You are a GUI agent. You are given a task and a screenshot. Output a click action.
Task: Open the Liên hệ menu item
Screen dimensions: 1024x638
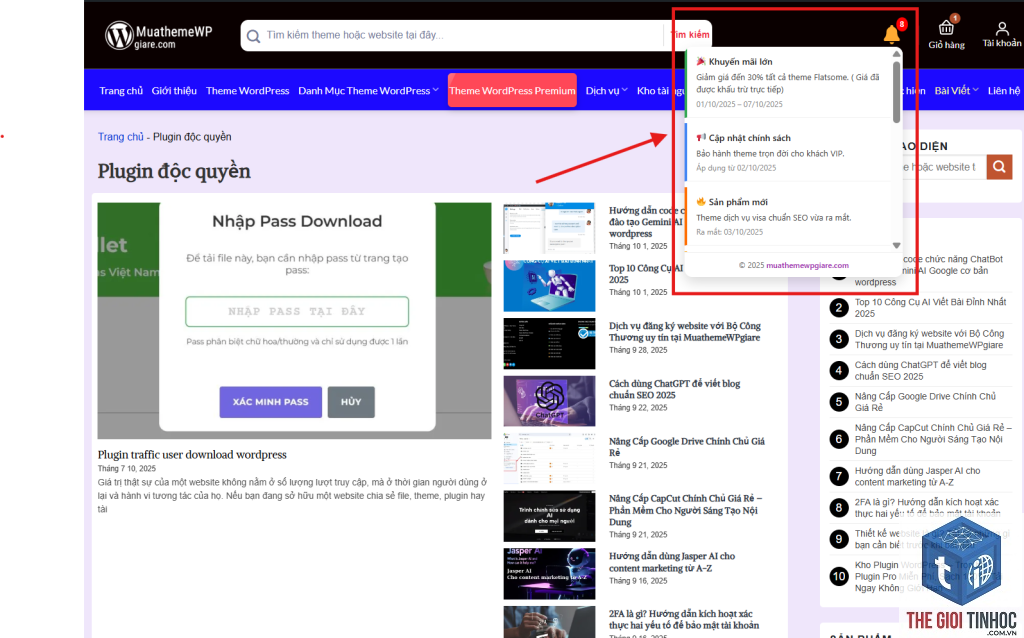tap(1003, 91)
